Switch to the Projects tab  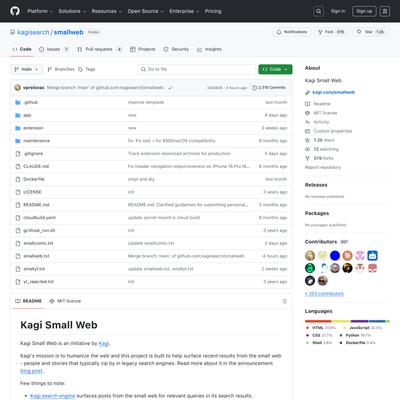[x=143, y=49]
